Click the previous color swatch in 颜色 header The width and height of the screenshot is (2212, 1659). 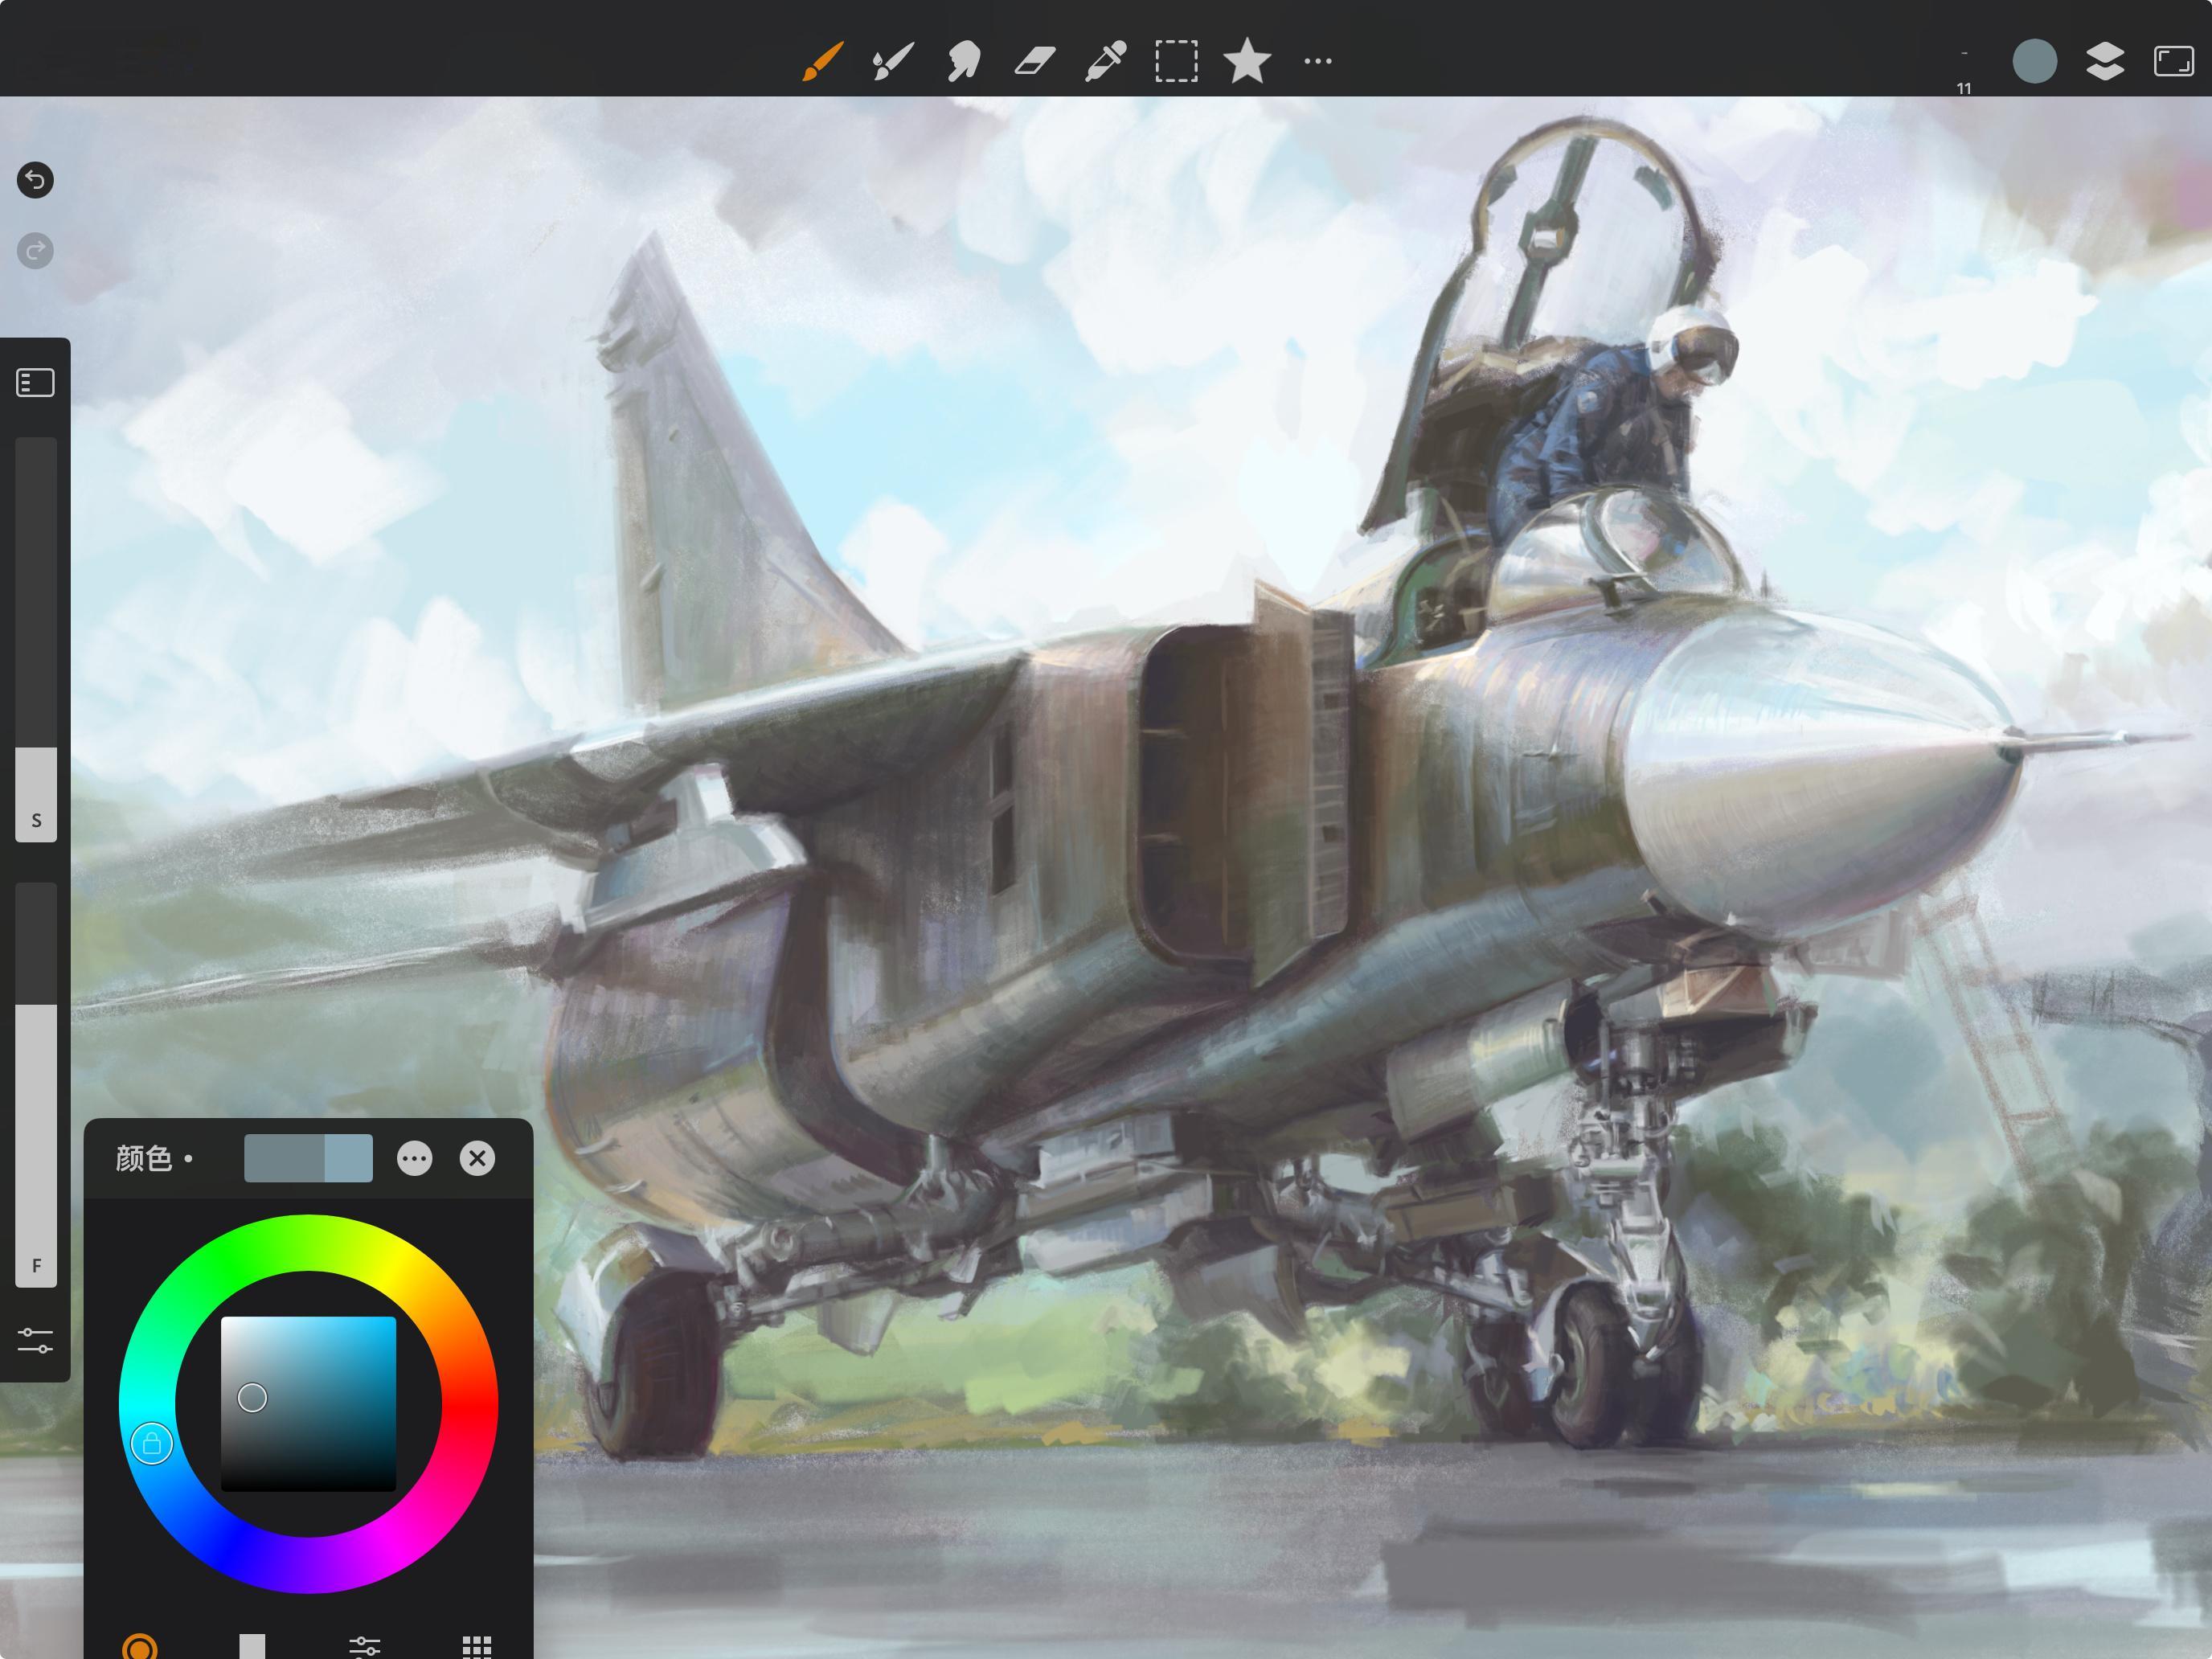[x=349, y=1158]
